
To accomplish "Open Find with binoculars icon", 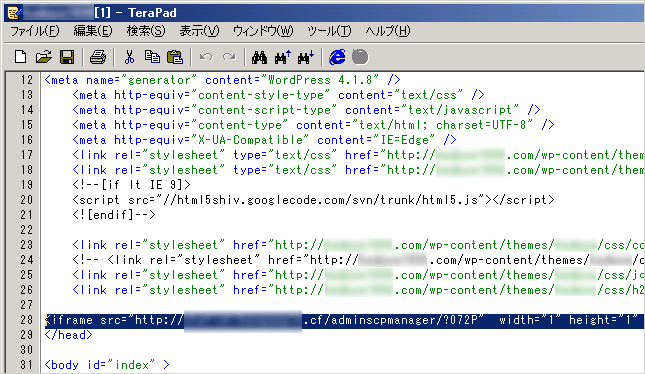I will point(259,57).
